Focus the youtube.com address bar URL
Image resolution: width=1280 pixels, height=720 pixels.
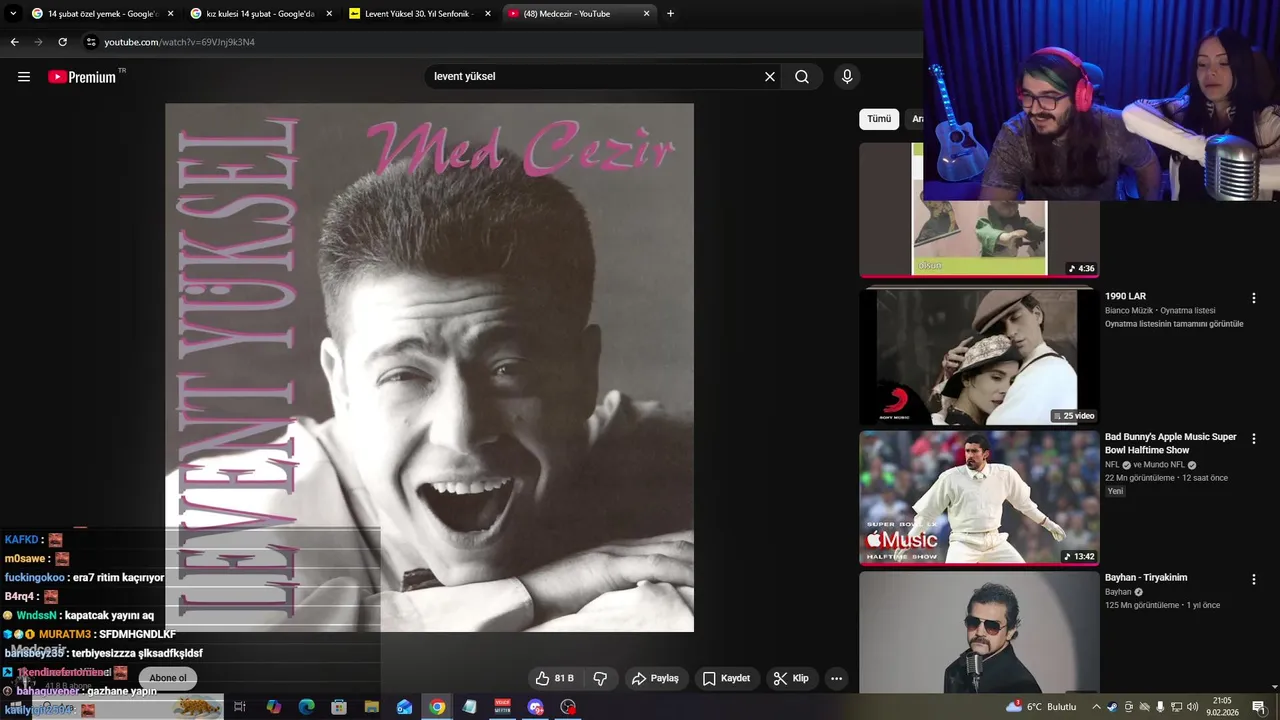pyautogui.click(x=180, y=42)
